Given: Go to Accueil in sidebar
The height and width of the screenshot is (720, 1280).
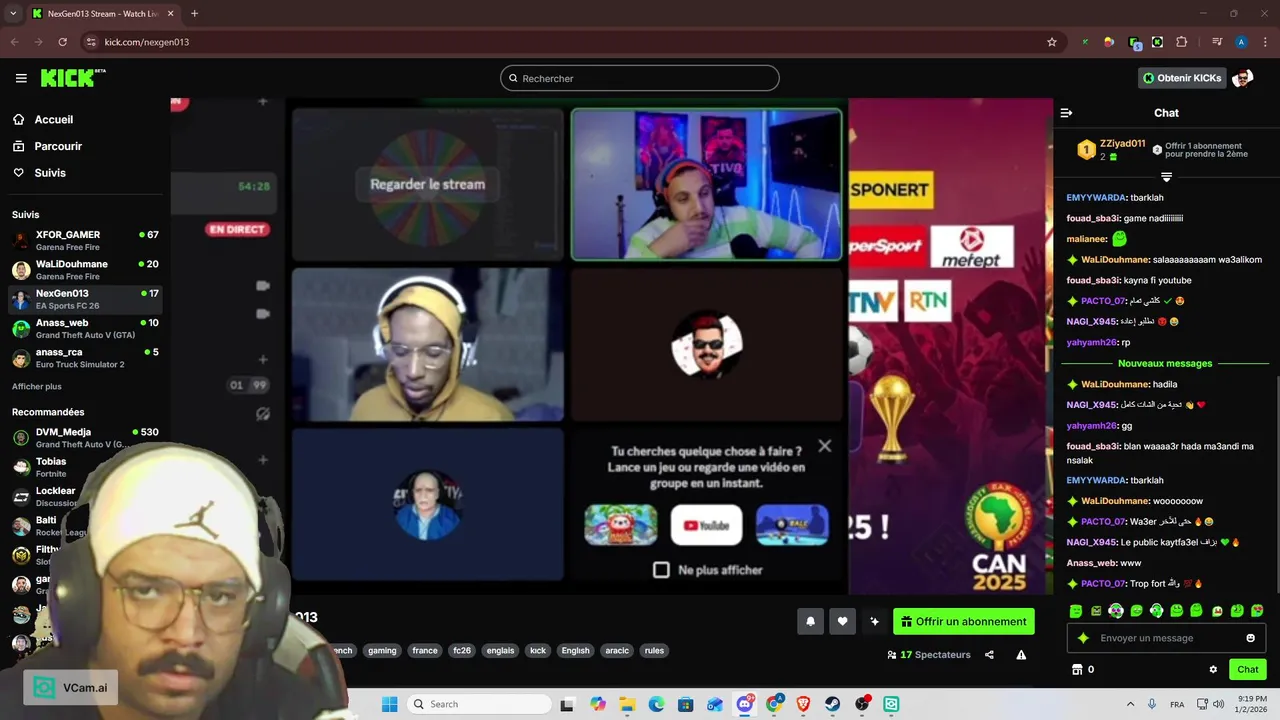Looking at the screenshot, I should tap(54, 119).
